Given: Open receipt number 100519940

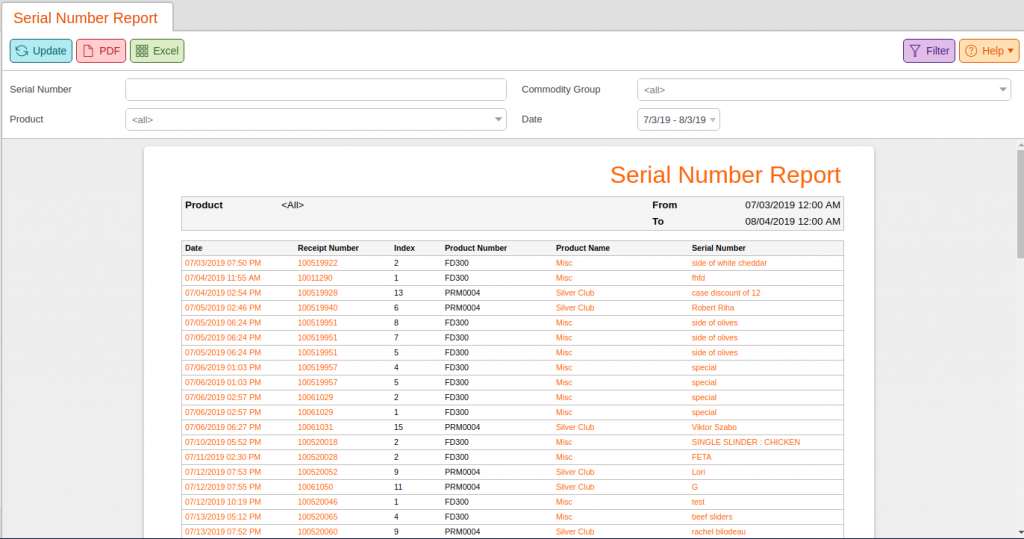Looking at the screenshot, I should click(x=317, y=308).
